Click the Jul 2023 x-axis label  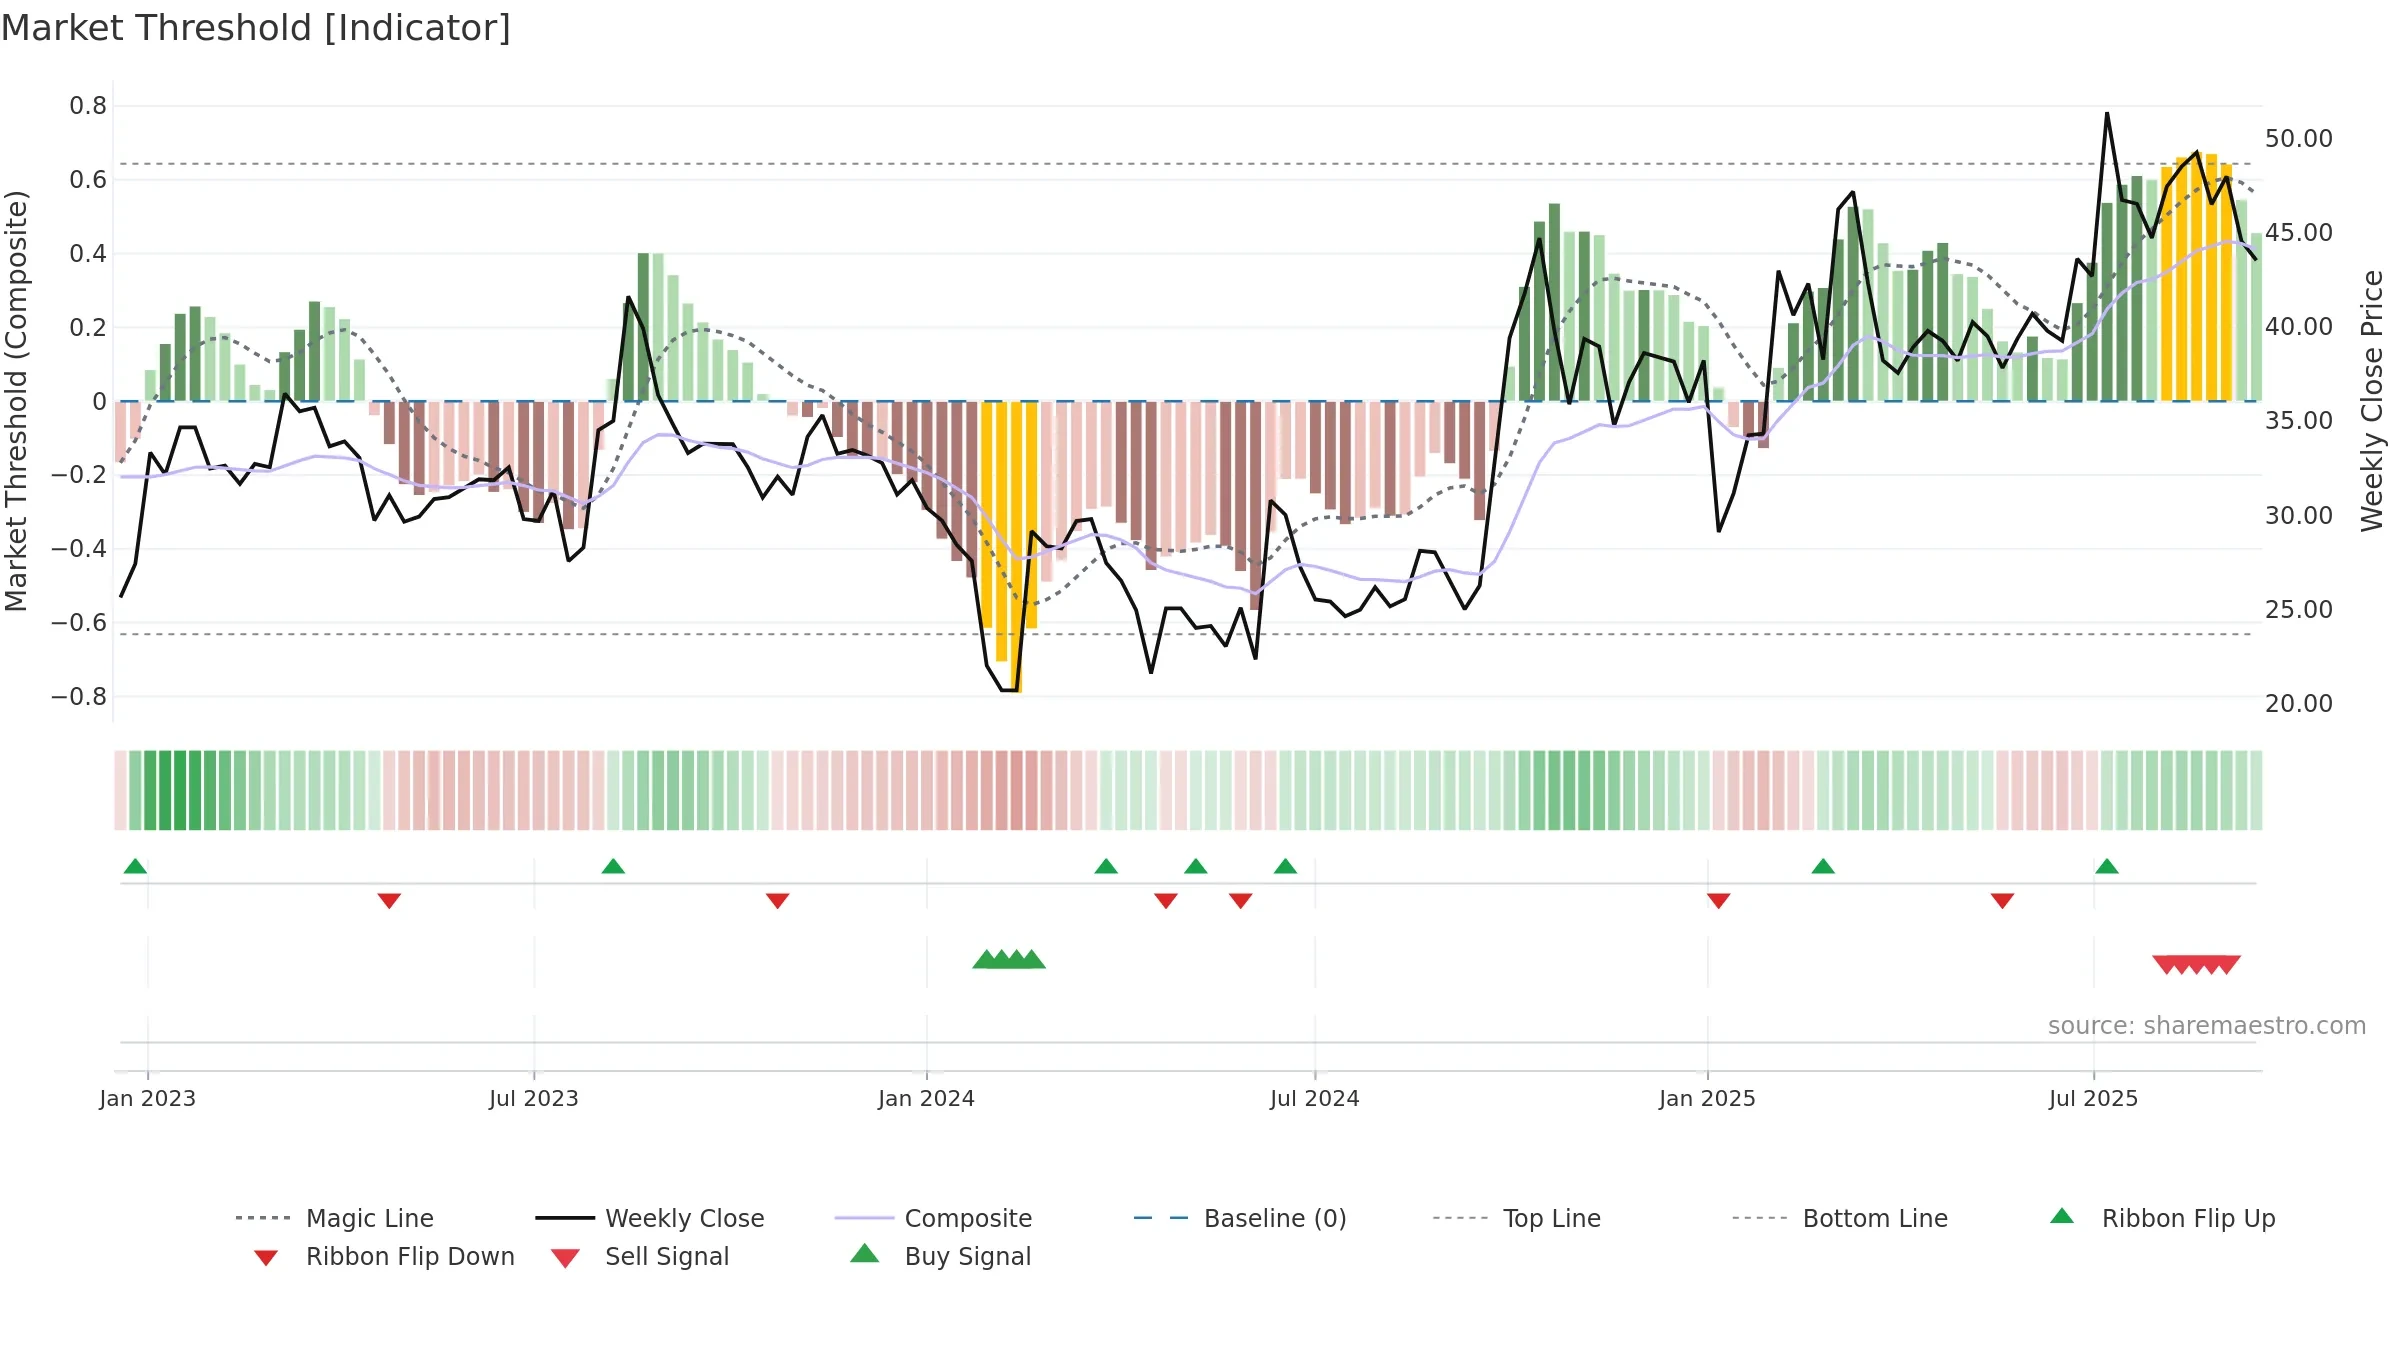[x=534, y=1099]
